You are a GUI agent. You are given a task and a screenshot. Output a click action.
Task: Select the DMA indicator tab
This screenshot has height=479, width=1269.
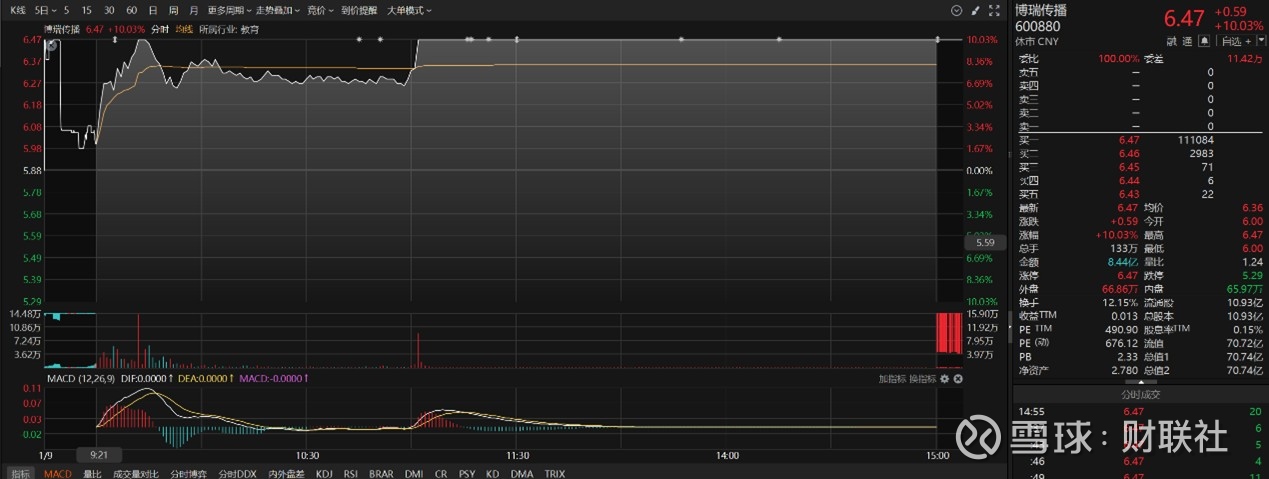(x=521, y=473)
